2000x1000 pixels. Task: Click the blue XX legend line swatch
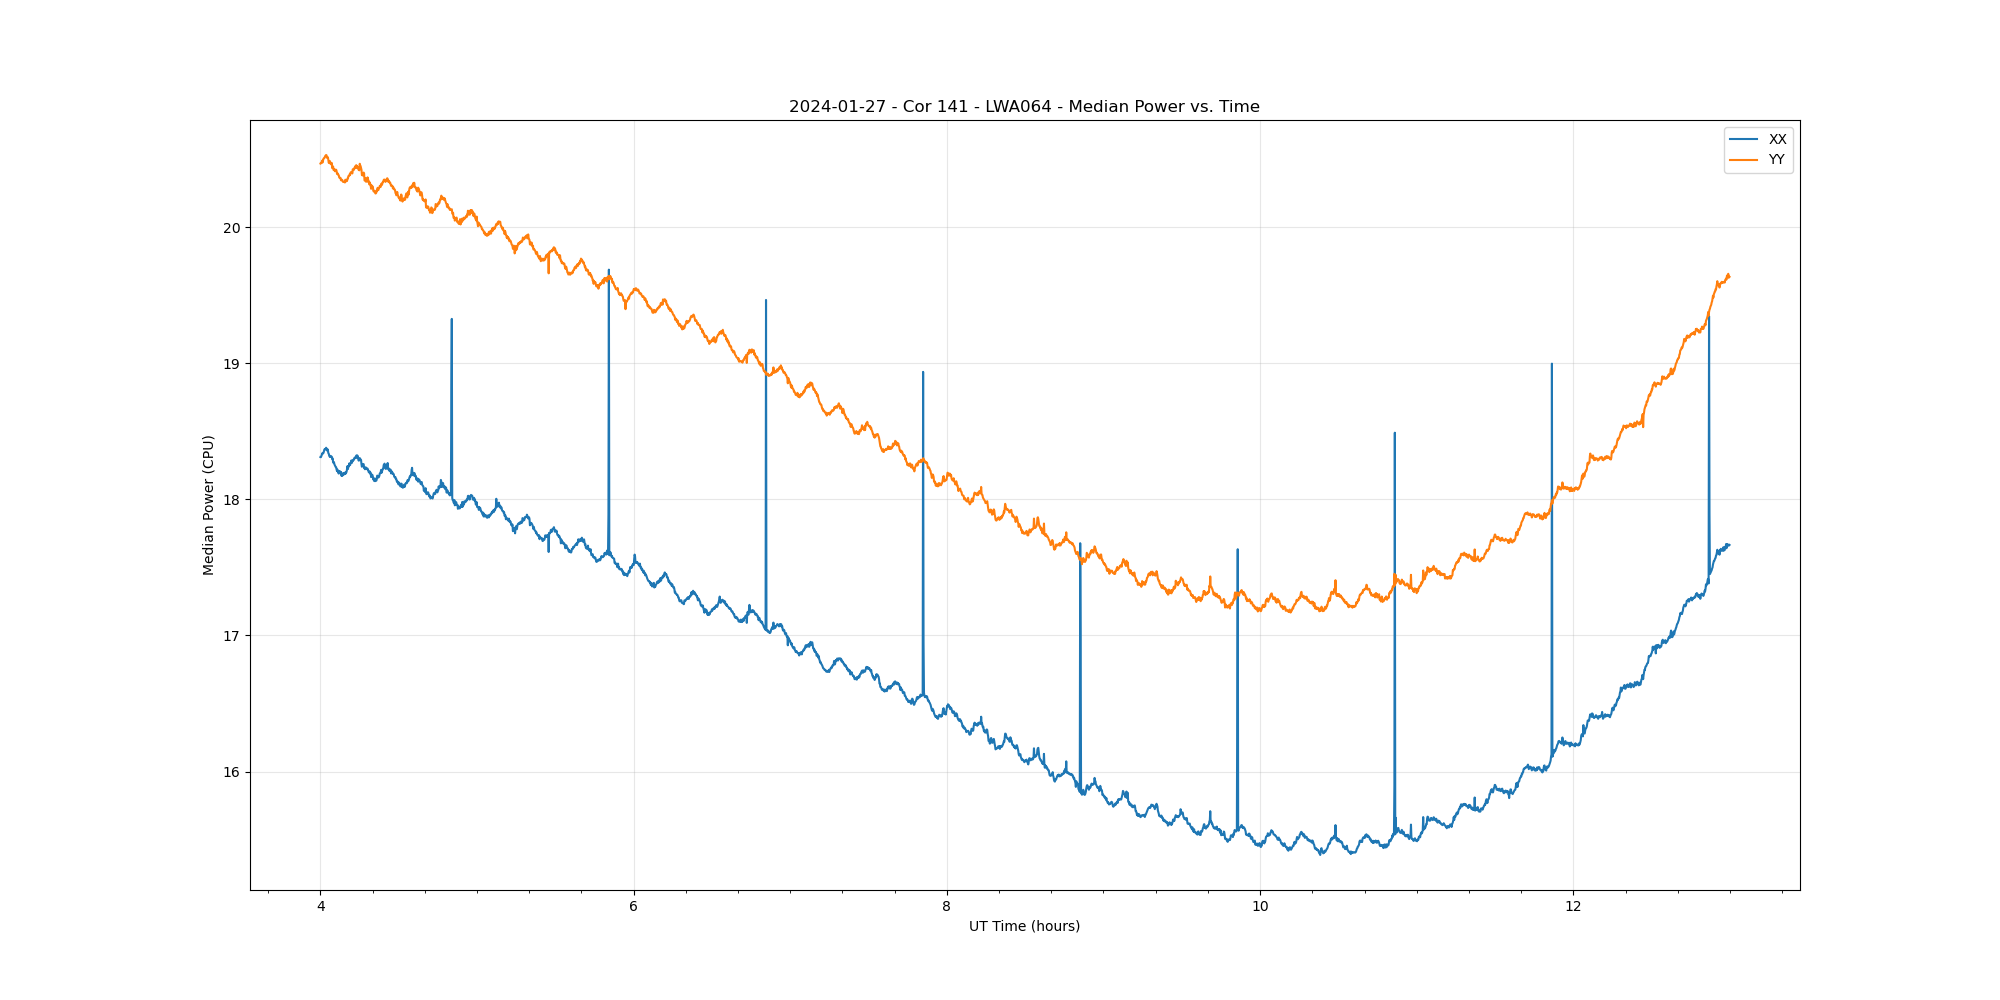pyautogui.click(x=1744, y=140)
